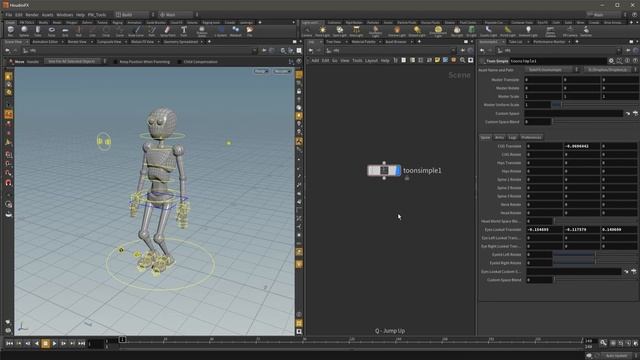This screenshot has height=360, width=640.
Task: Select the Spray Paint shelf tool
Action: click(x=167, y=31)
